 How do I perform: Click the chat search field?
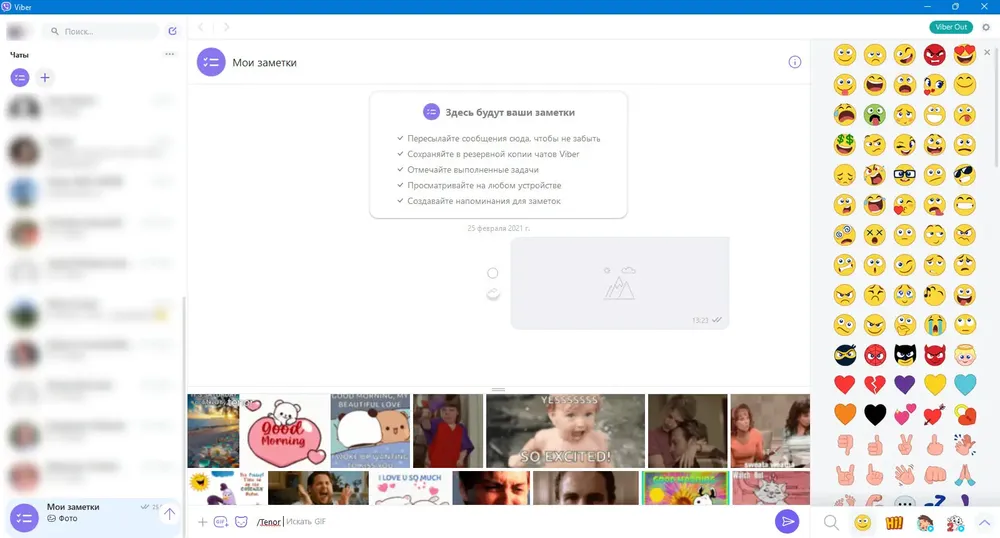click(x=101, y=31)
